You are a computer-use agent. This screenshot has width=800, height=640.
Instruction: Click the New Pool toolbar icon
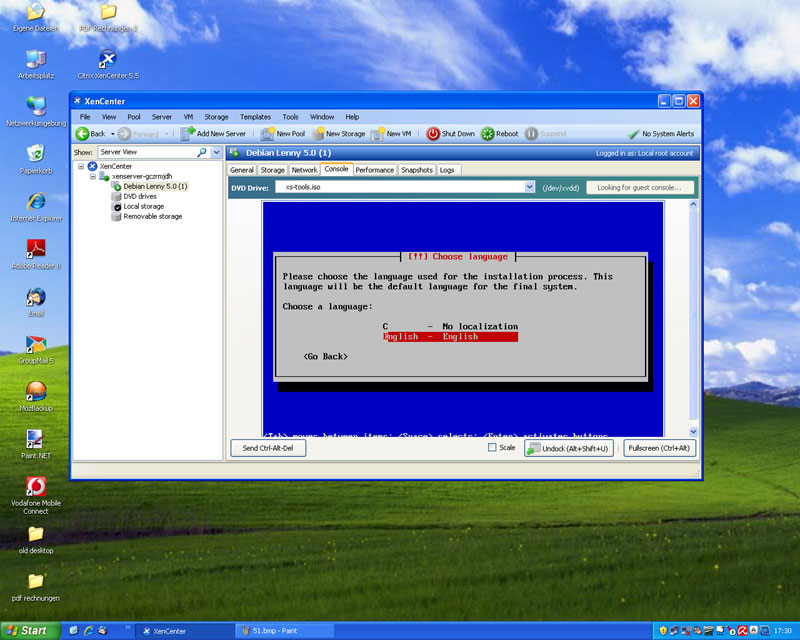(267, 134)
